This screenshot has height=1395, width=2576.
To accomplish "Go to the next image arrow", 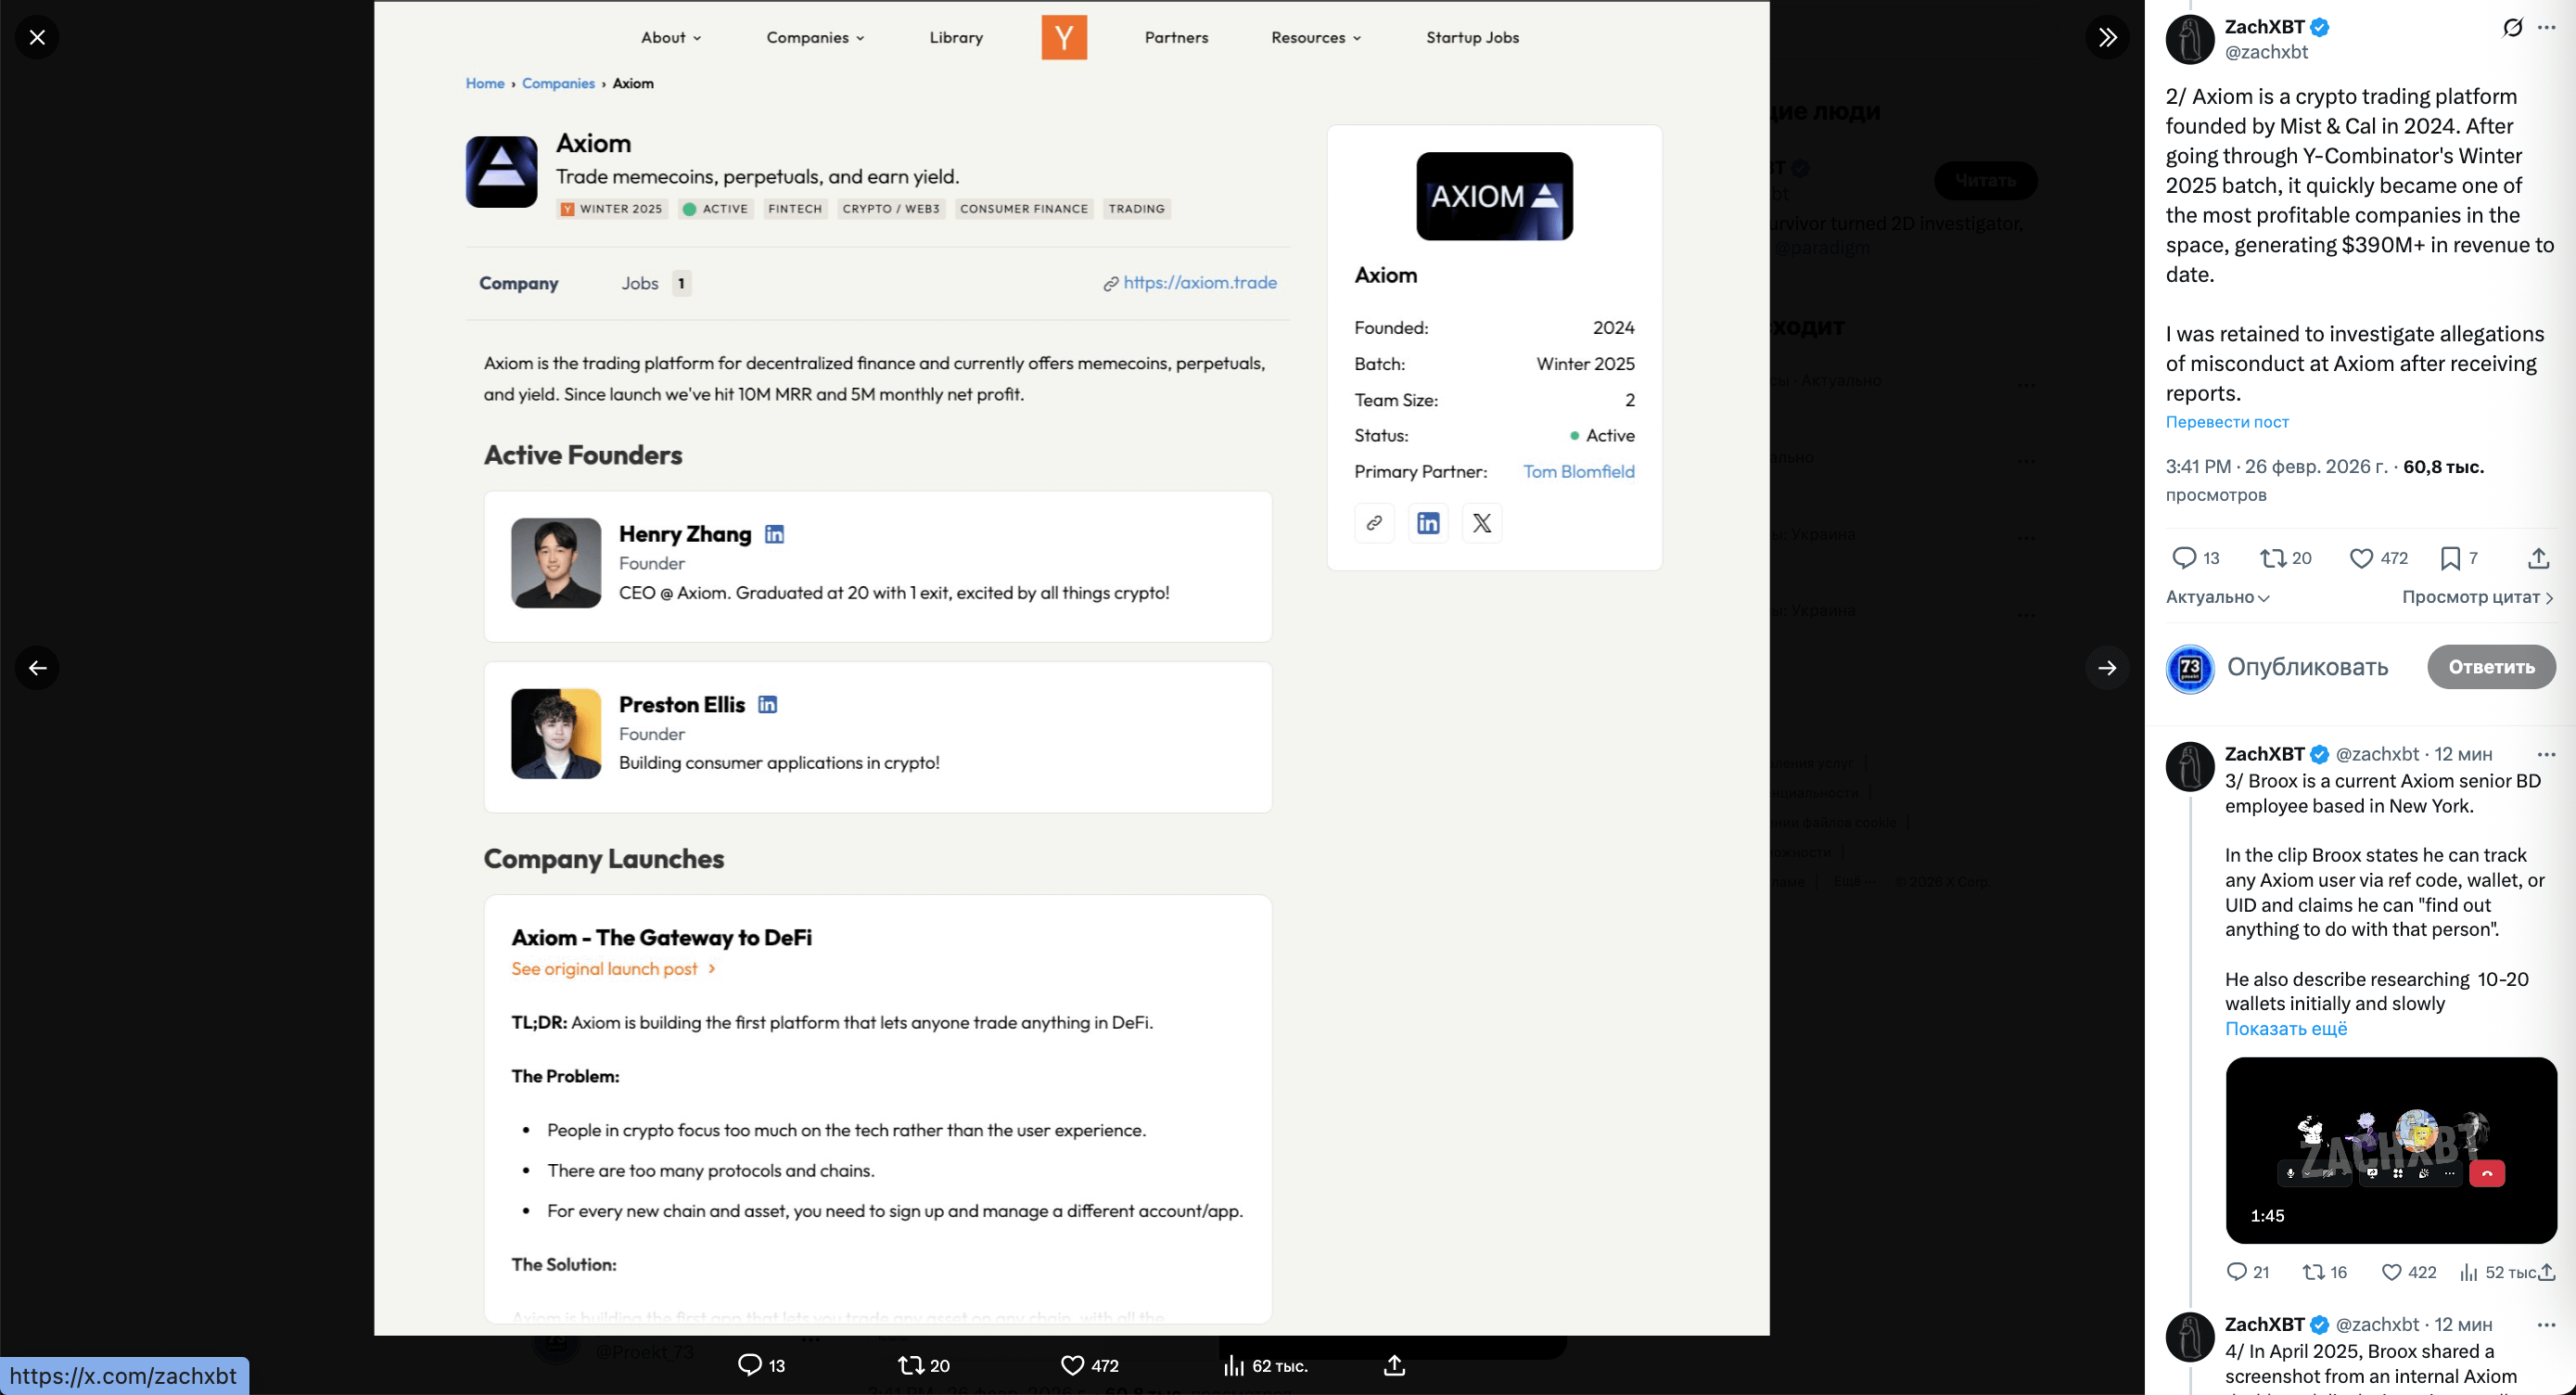I will 2107,668.
